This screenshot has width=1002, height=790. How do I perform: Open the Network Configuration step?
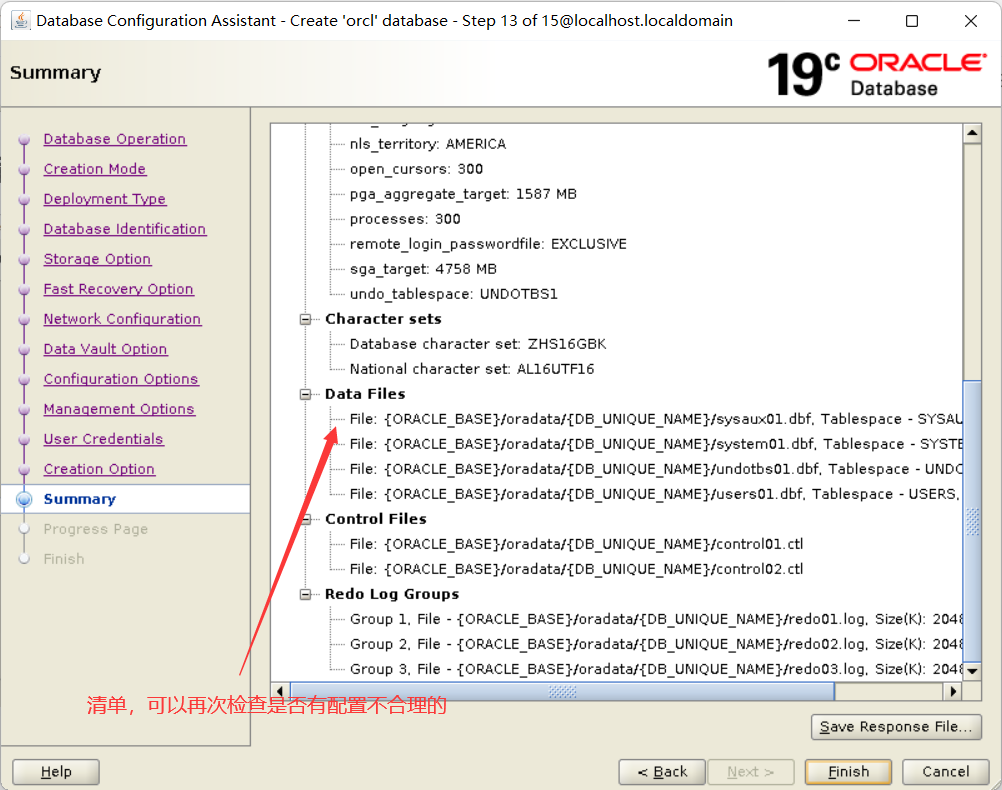122,319
